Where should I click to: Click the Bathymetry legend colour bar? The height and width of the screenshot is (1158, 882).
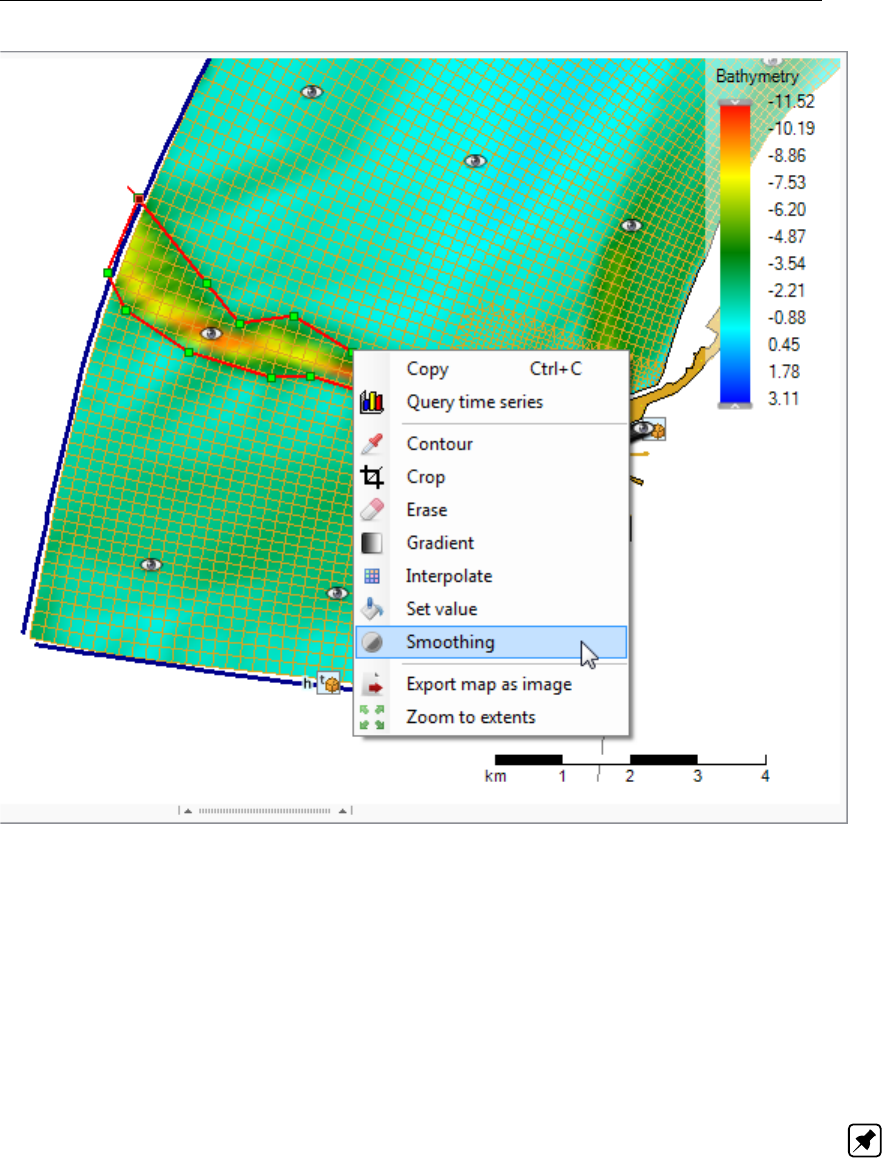tap(735, 254)
